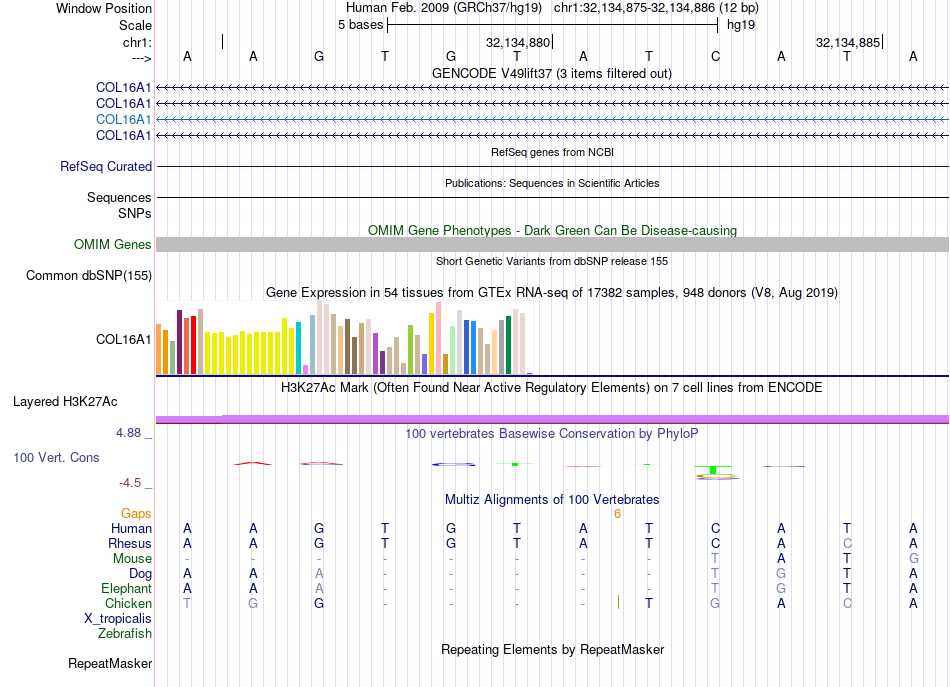The width and height of the screenshot is (950, 687).
Task: Click the Rhesus alignment row label
Action: [130, 543]
